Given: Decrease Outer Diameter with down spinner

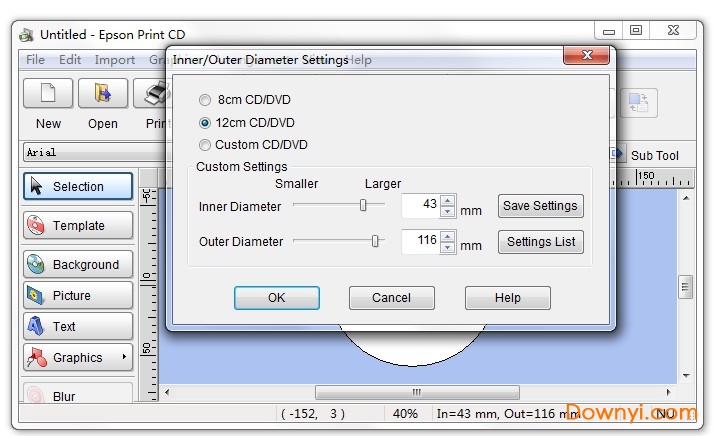Looking at the screenshot, I should point(448,247).
